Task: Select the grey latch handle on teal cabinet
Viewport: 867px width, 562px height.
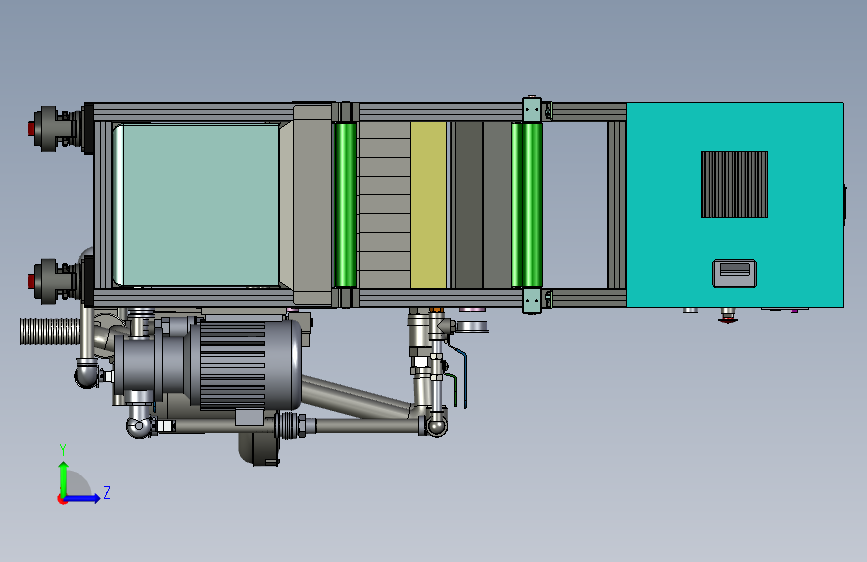Action: pos(734,273)
